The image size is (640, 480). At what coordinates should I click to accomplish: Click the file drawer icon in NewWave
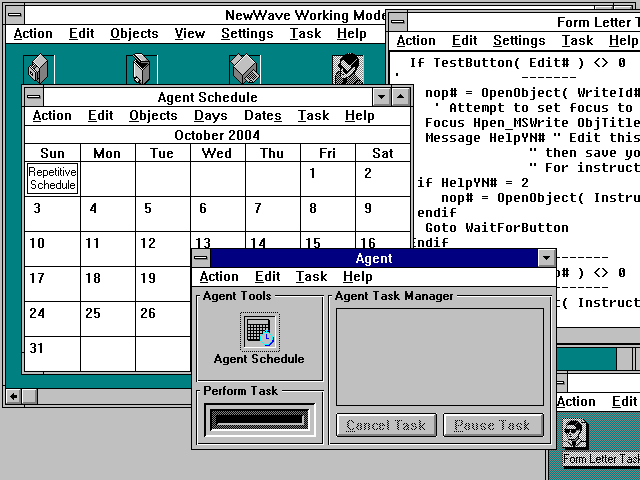pyautogui.click(x=39, y=68)
